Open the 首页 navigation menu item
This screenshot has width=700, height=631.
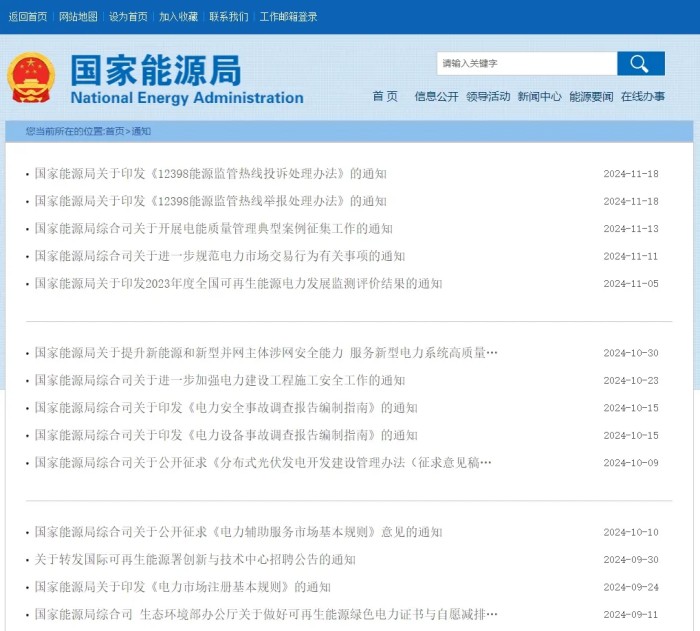pos(385,97)
